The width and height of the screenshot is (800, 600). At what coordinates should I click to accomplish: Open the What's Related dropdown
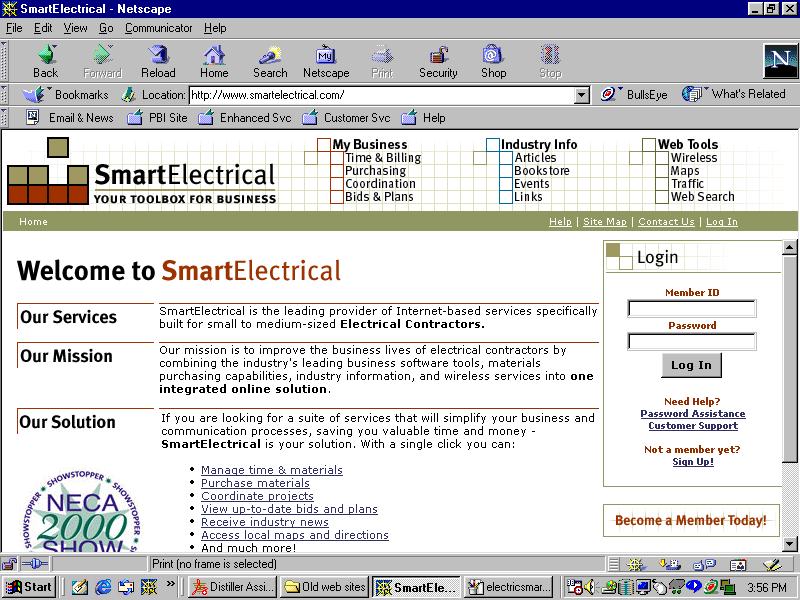coord(734,94)
